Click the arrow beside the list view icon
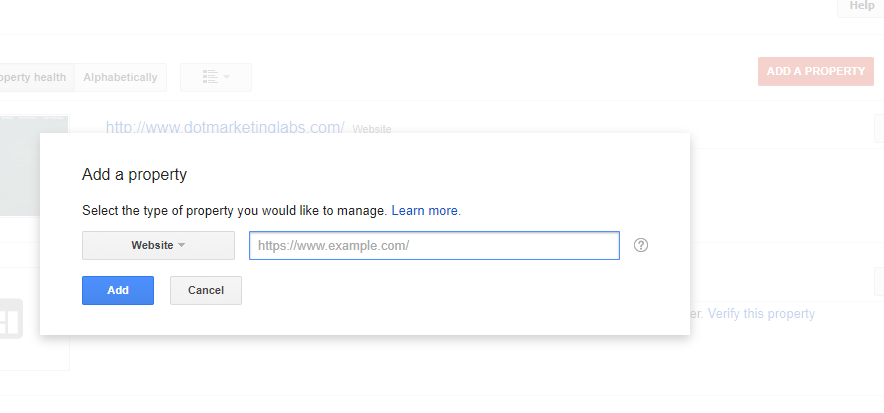The width and height of the screenshot is (884, 413). point(227,77)
